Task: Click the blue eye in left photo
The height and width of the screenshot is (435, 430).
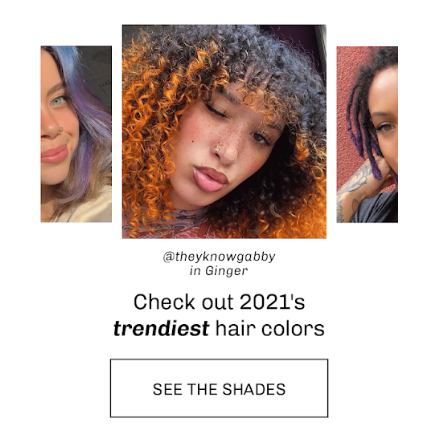Action: (56, 101)
